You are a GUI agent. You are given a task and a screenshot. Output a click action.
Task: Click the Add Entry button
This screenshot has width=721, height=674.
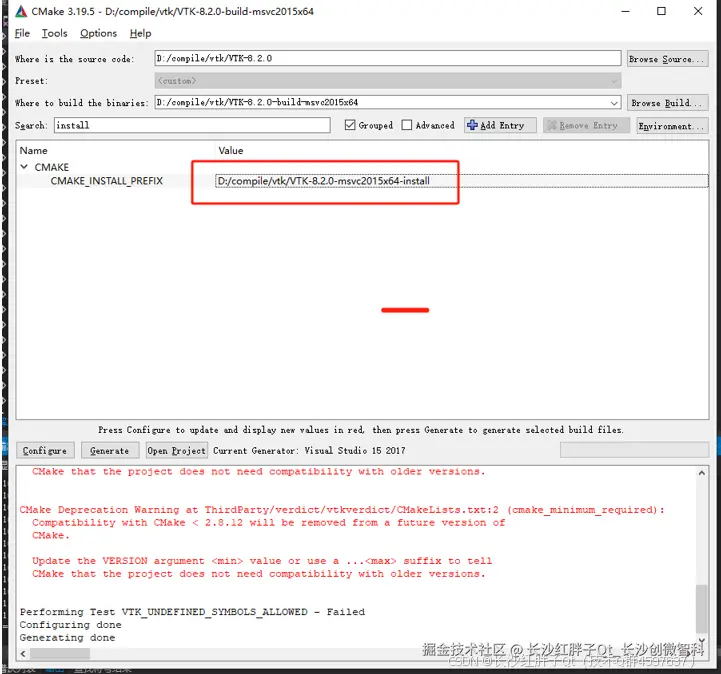click(500, 125)
